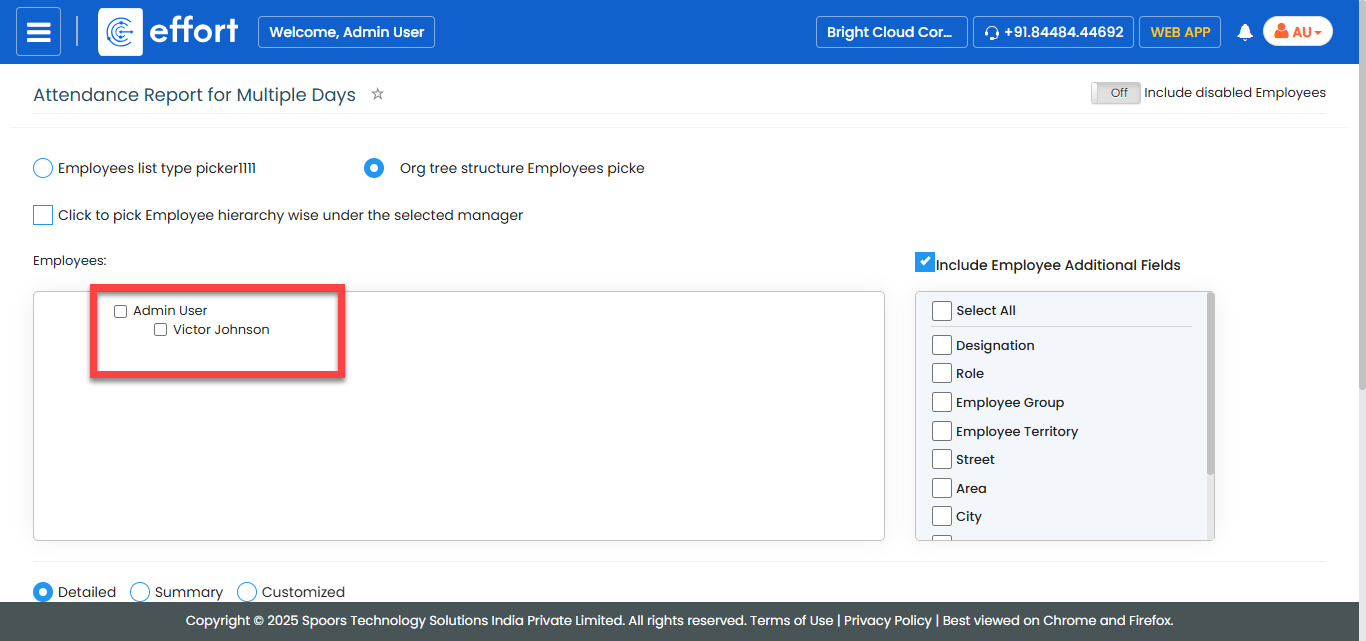The width and height of the screenshot is (1366, 641).
Task: Tick the Victor Johnson employee checkbox
Action: click(161, 330)
